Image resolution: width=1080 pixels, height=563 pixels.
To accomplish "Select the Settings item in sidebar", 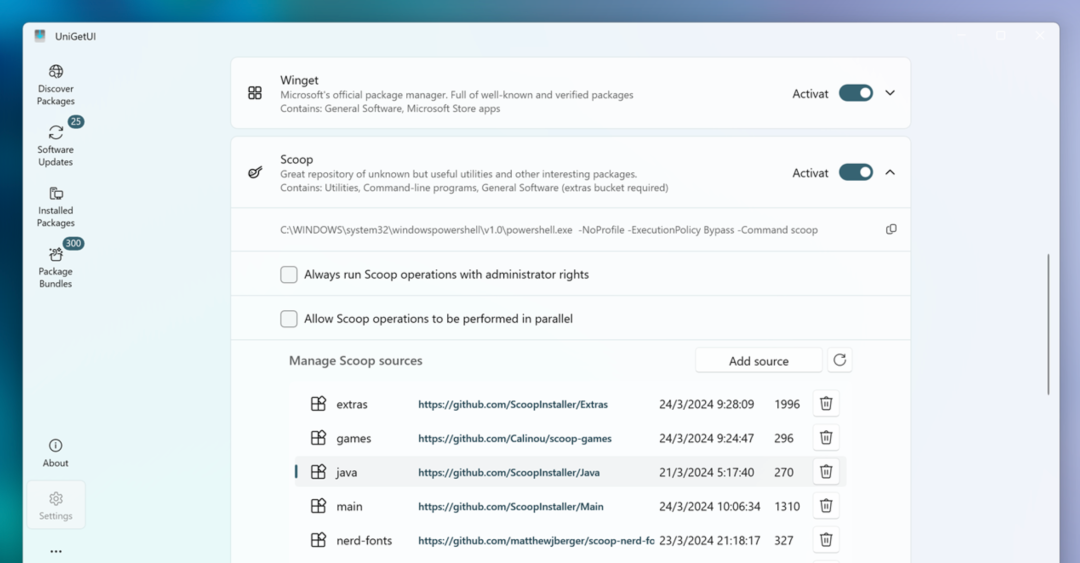I will [x=56, y=505].
